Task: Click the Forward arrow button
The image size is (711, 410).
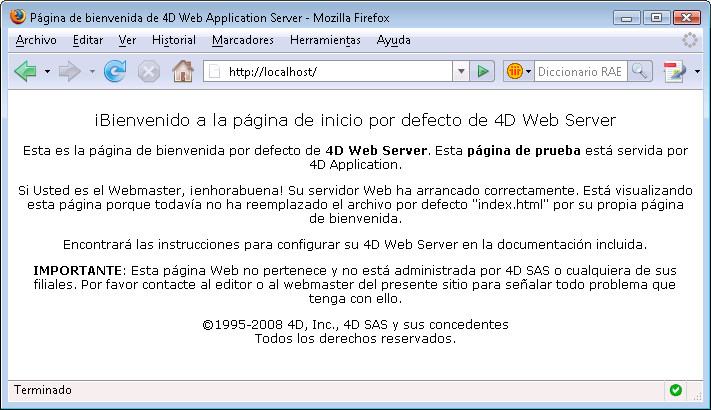Action: click(70, 72)
